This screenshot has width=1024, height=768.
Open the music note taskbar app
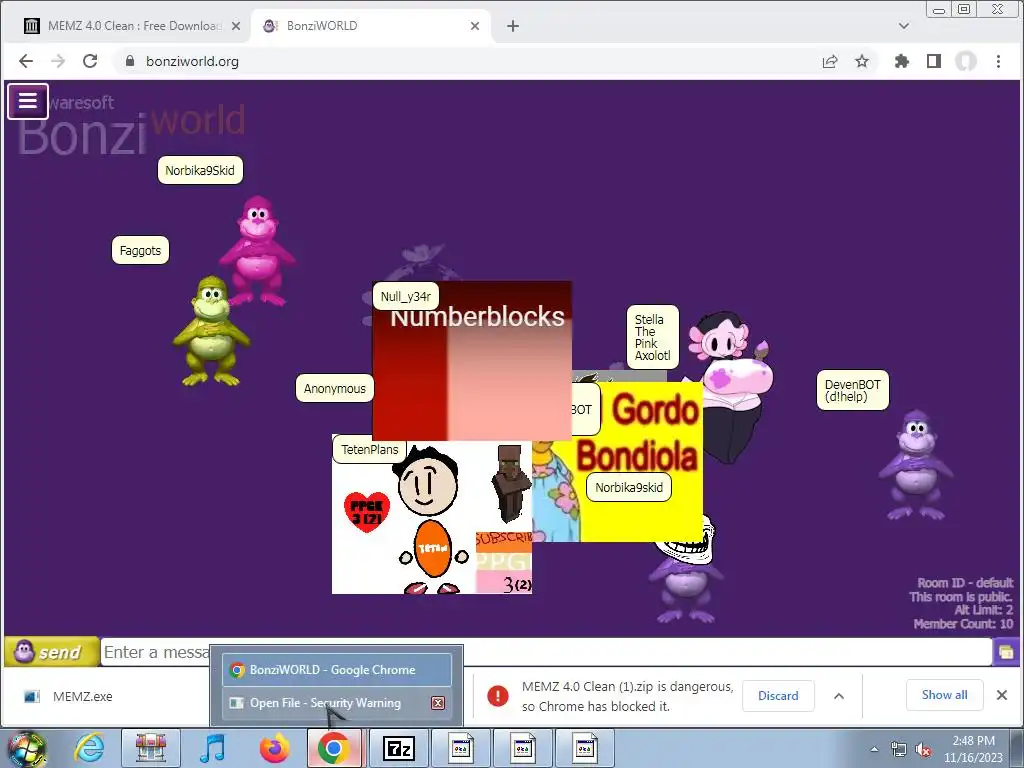(x=212, y=748)
